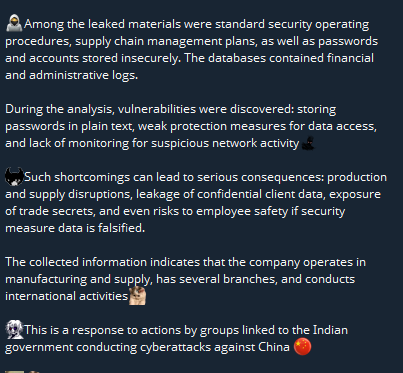403x373 pixels.
Task: Click the phrase 'financial and administrative logs' line
Action: point(71,75)
